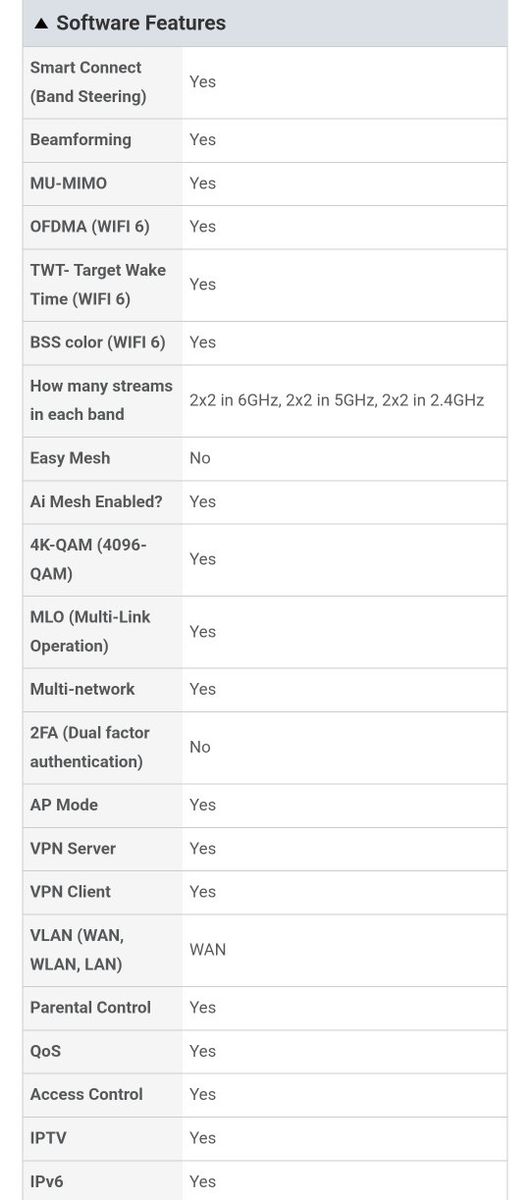Viewport: 530px width, 1200px height.
Task: Select the Smart Connect (Band Steering) row label
Action: click(x=88, y=82)
